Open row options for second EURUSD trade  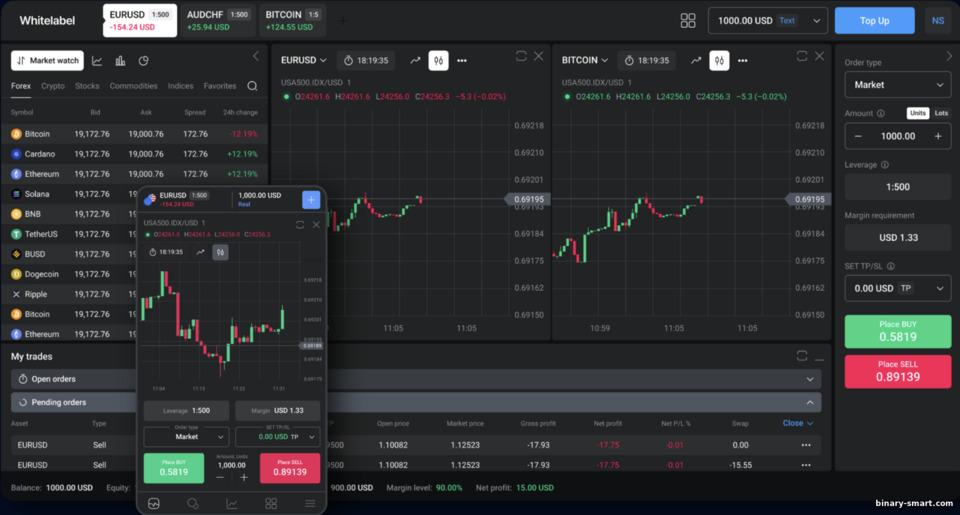(806, 465)
